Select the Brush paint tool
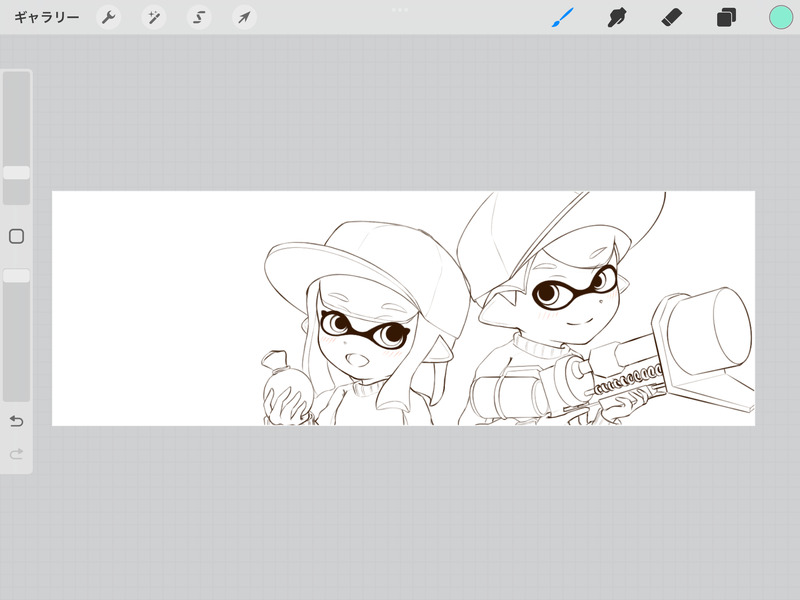 pos(563,18)
